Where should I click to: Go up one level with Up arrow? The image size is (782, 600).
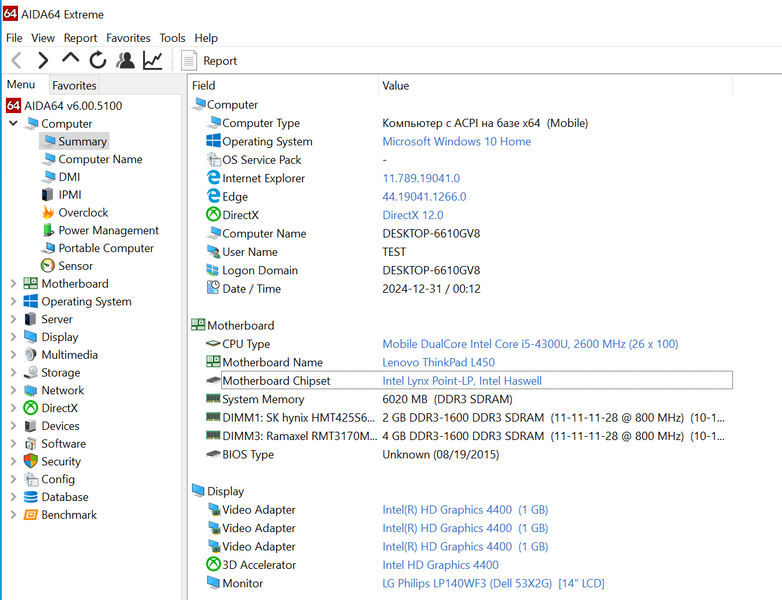[70, 58]
